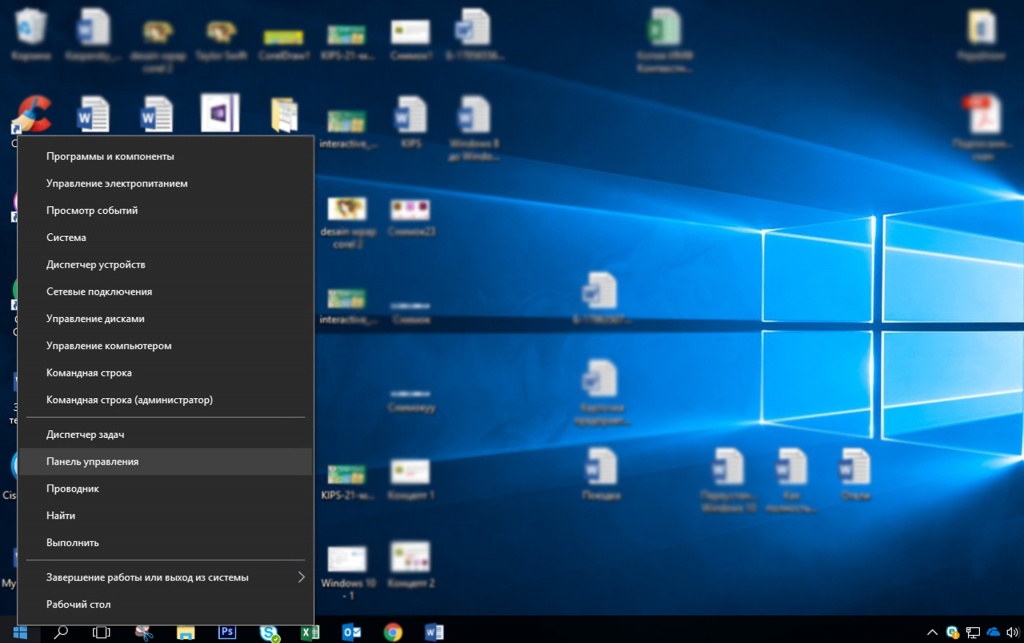Select the yellow folder desktop icon
This screenshot has width=1024, height=643.
pyautogui.click(x=284, y=115)
